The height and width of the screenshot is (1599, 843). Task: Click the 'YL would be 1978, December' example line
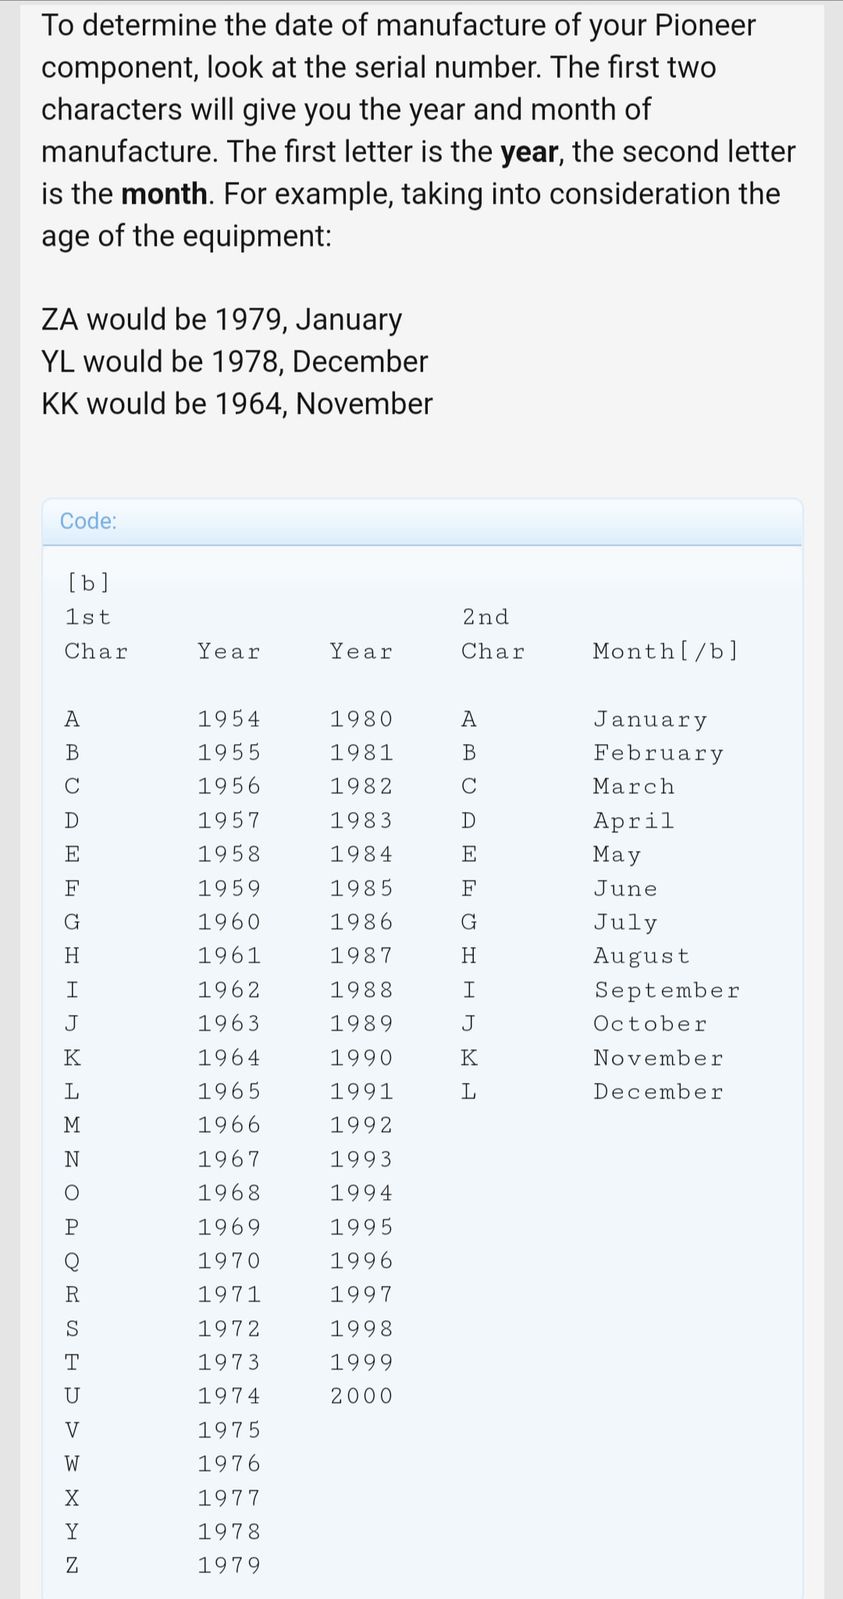[234, 361]
